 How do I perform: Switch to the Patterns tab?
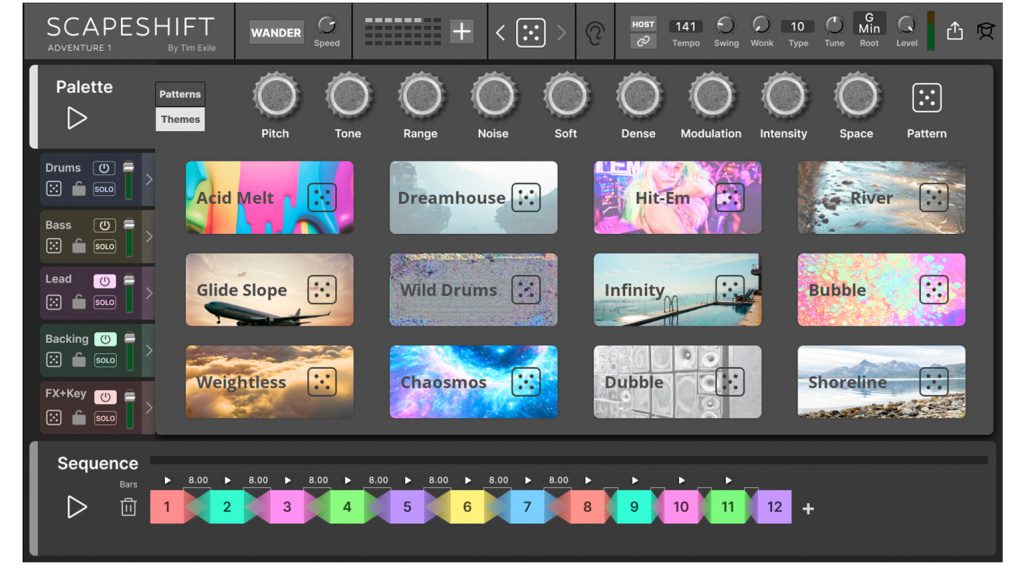pos(180,94)
